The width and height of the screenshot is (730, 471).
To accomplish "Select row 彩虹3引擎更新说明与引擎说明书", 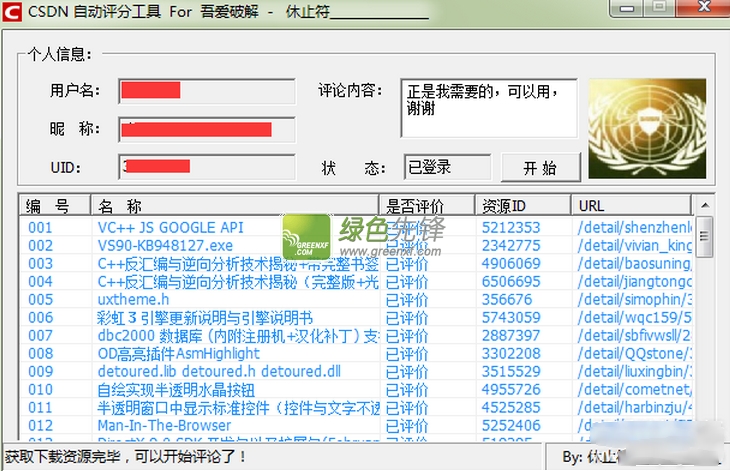I will click(356, 317).
